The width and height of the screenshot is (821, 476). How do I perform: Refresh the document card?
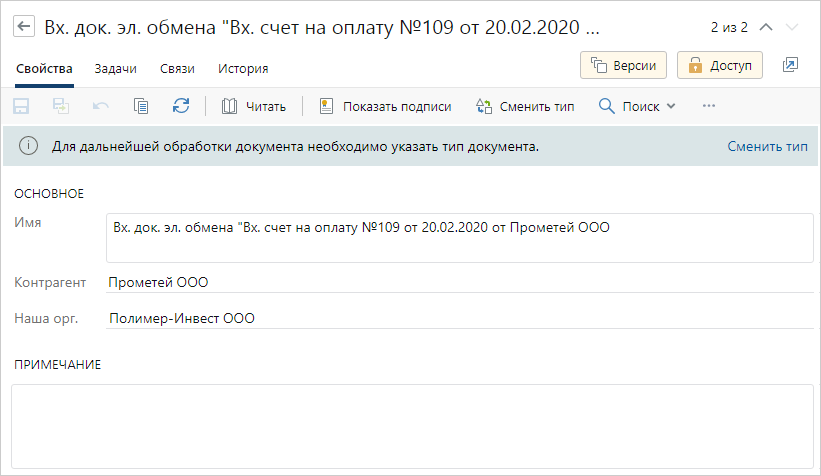click(x=181, y=106)
